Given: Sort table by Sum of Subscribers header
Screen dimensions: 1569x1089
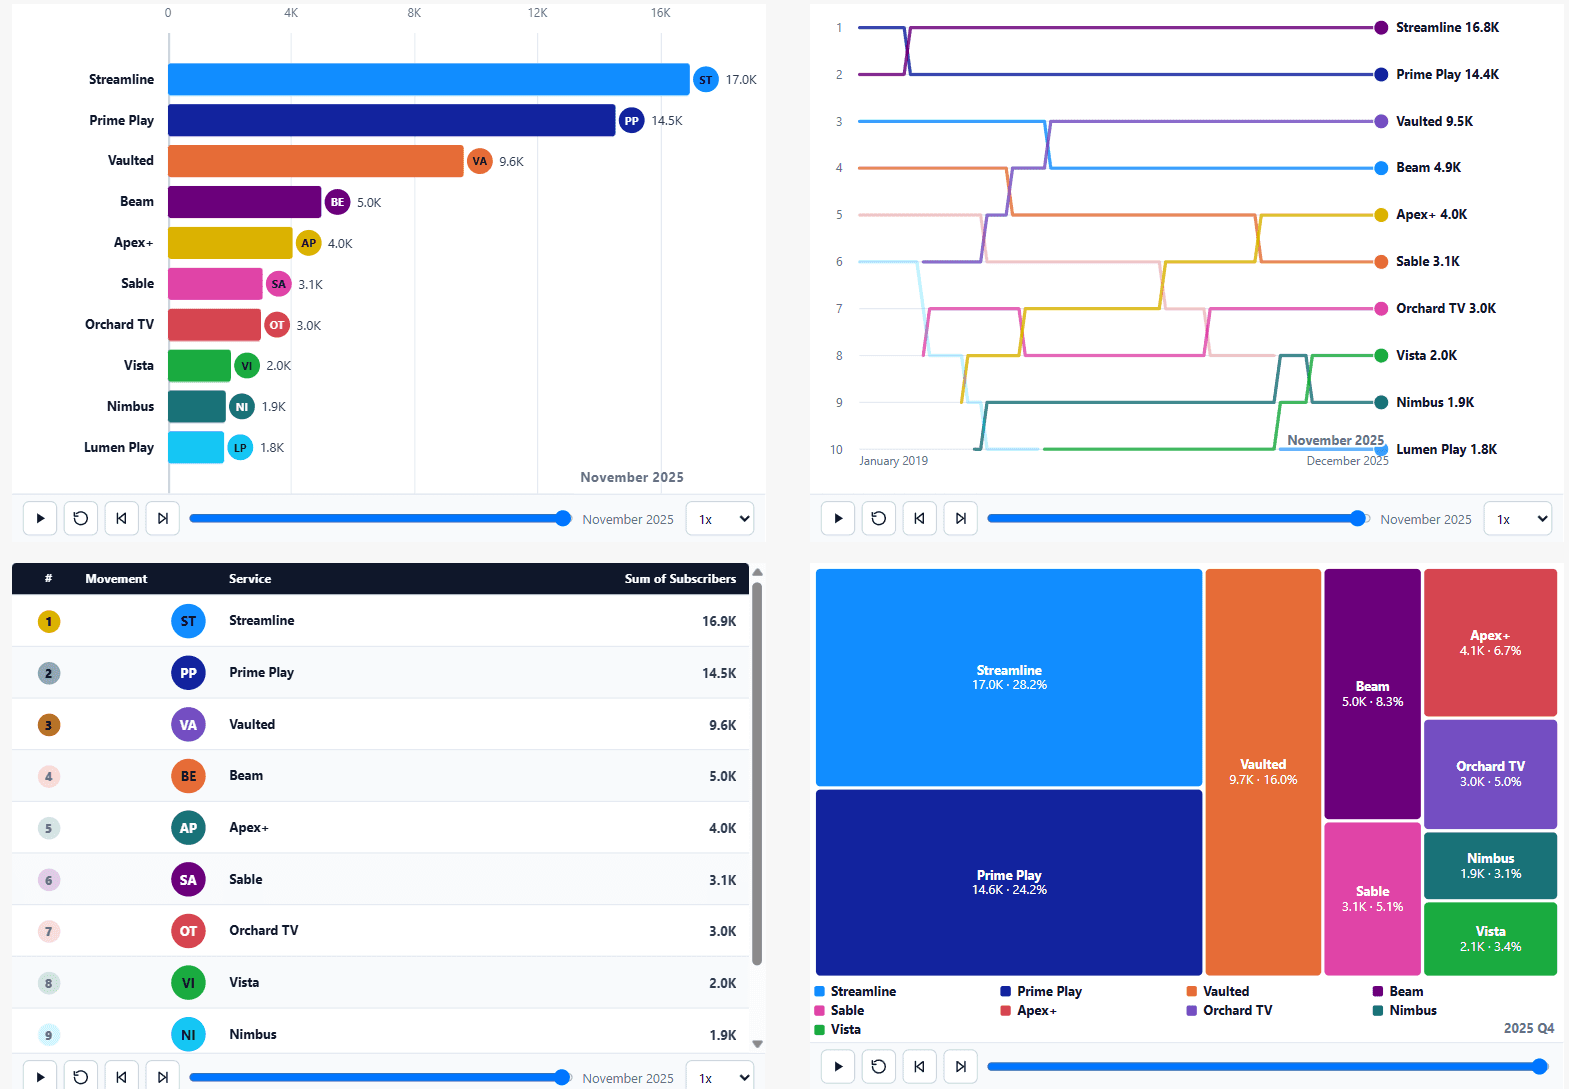Looking at the screenshot, I should [680, 578].
